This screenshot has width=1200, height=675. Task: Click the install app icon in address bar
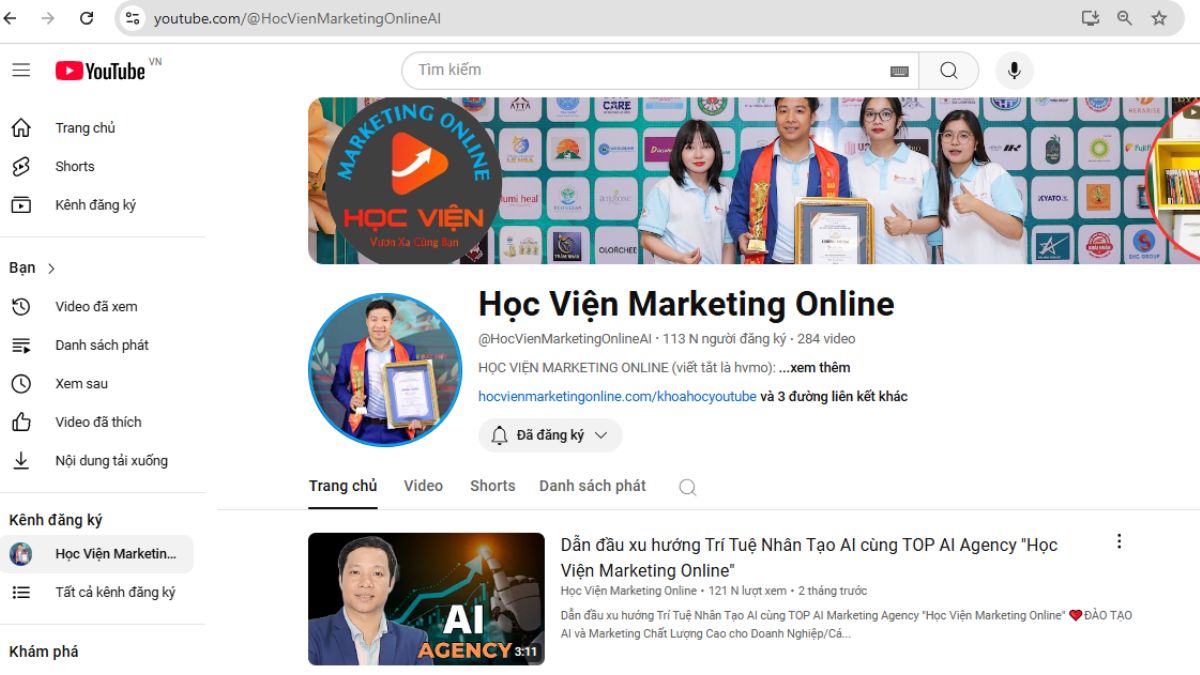coord(1090,18)
